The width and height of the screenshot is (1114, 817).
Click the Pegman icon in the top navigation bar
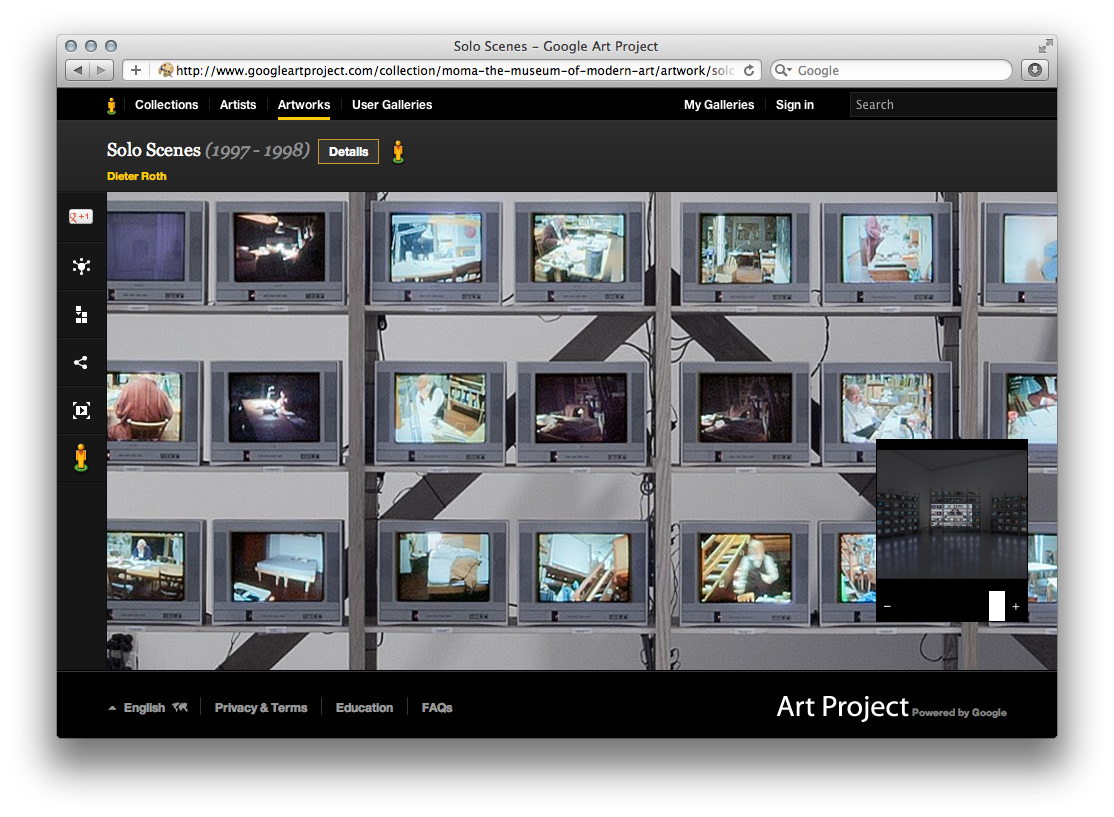[111, 104]
